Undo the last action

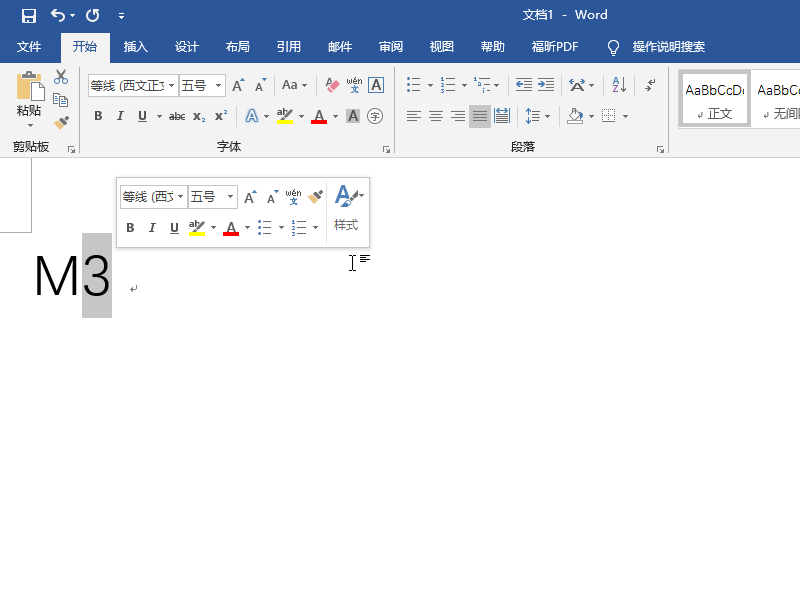click(58, 16)
